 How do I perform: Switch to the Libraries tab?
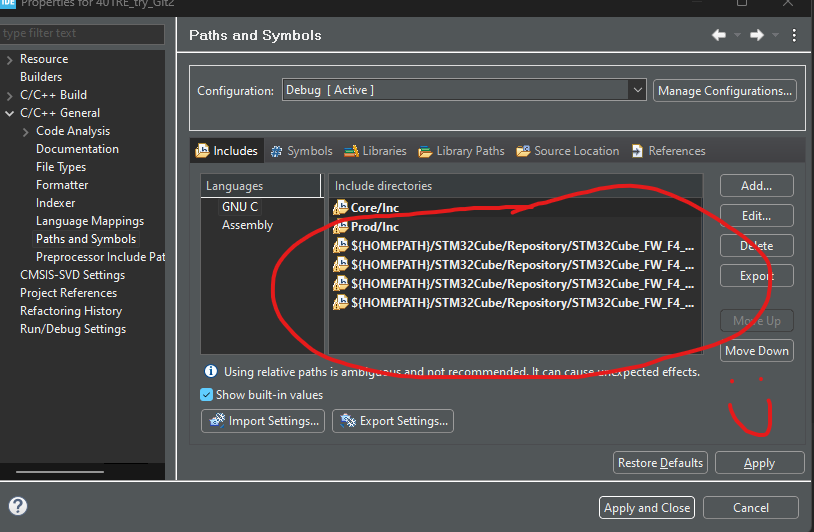pos(375,151)
